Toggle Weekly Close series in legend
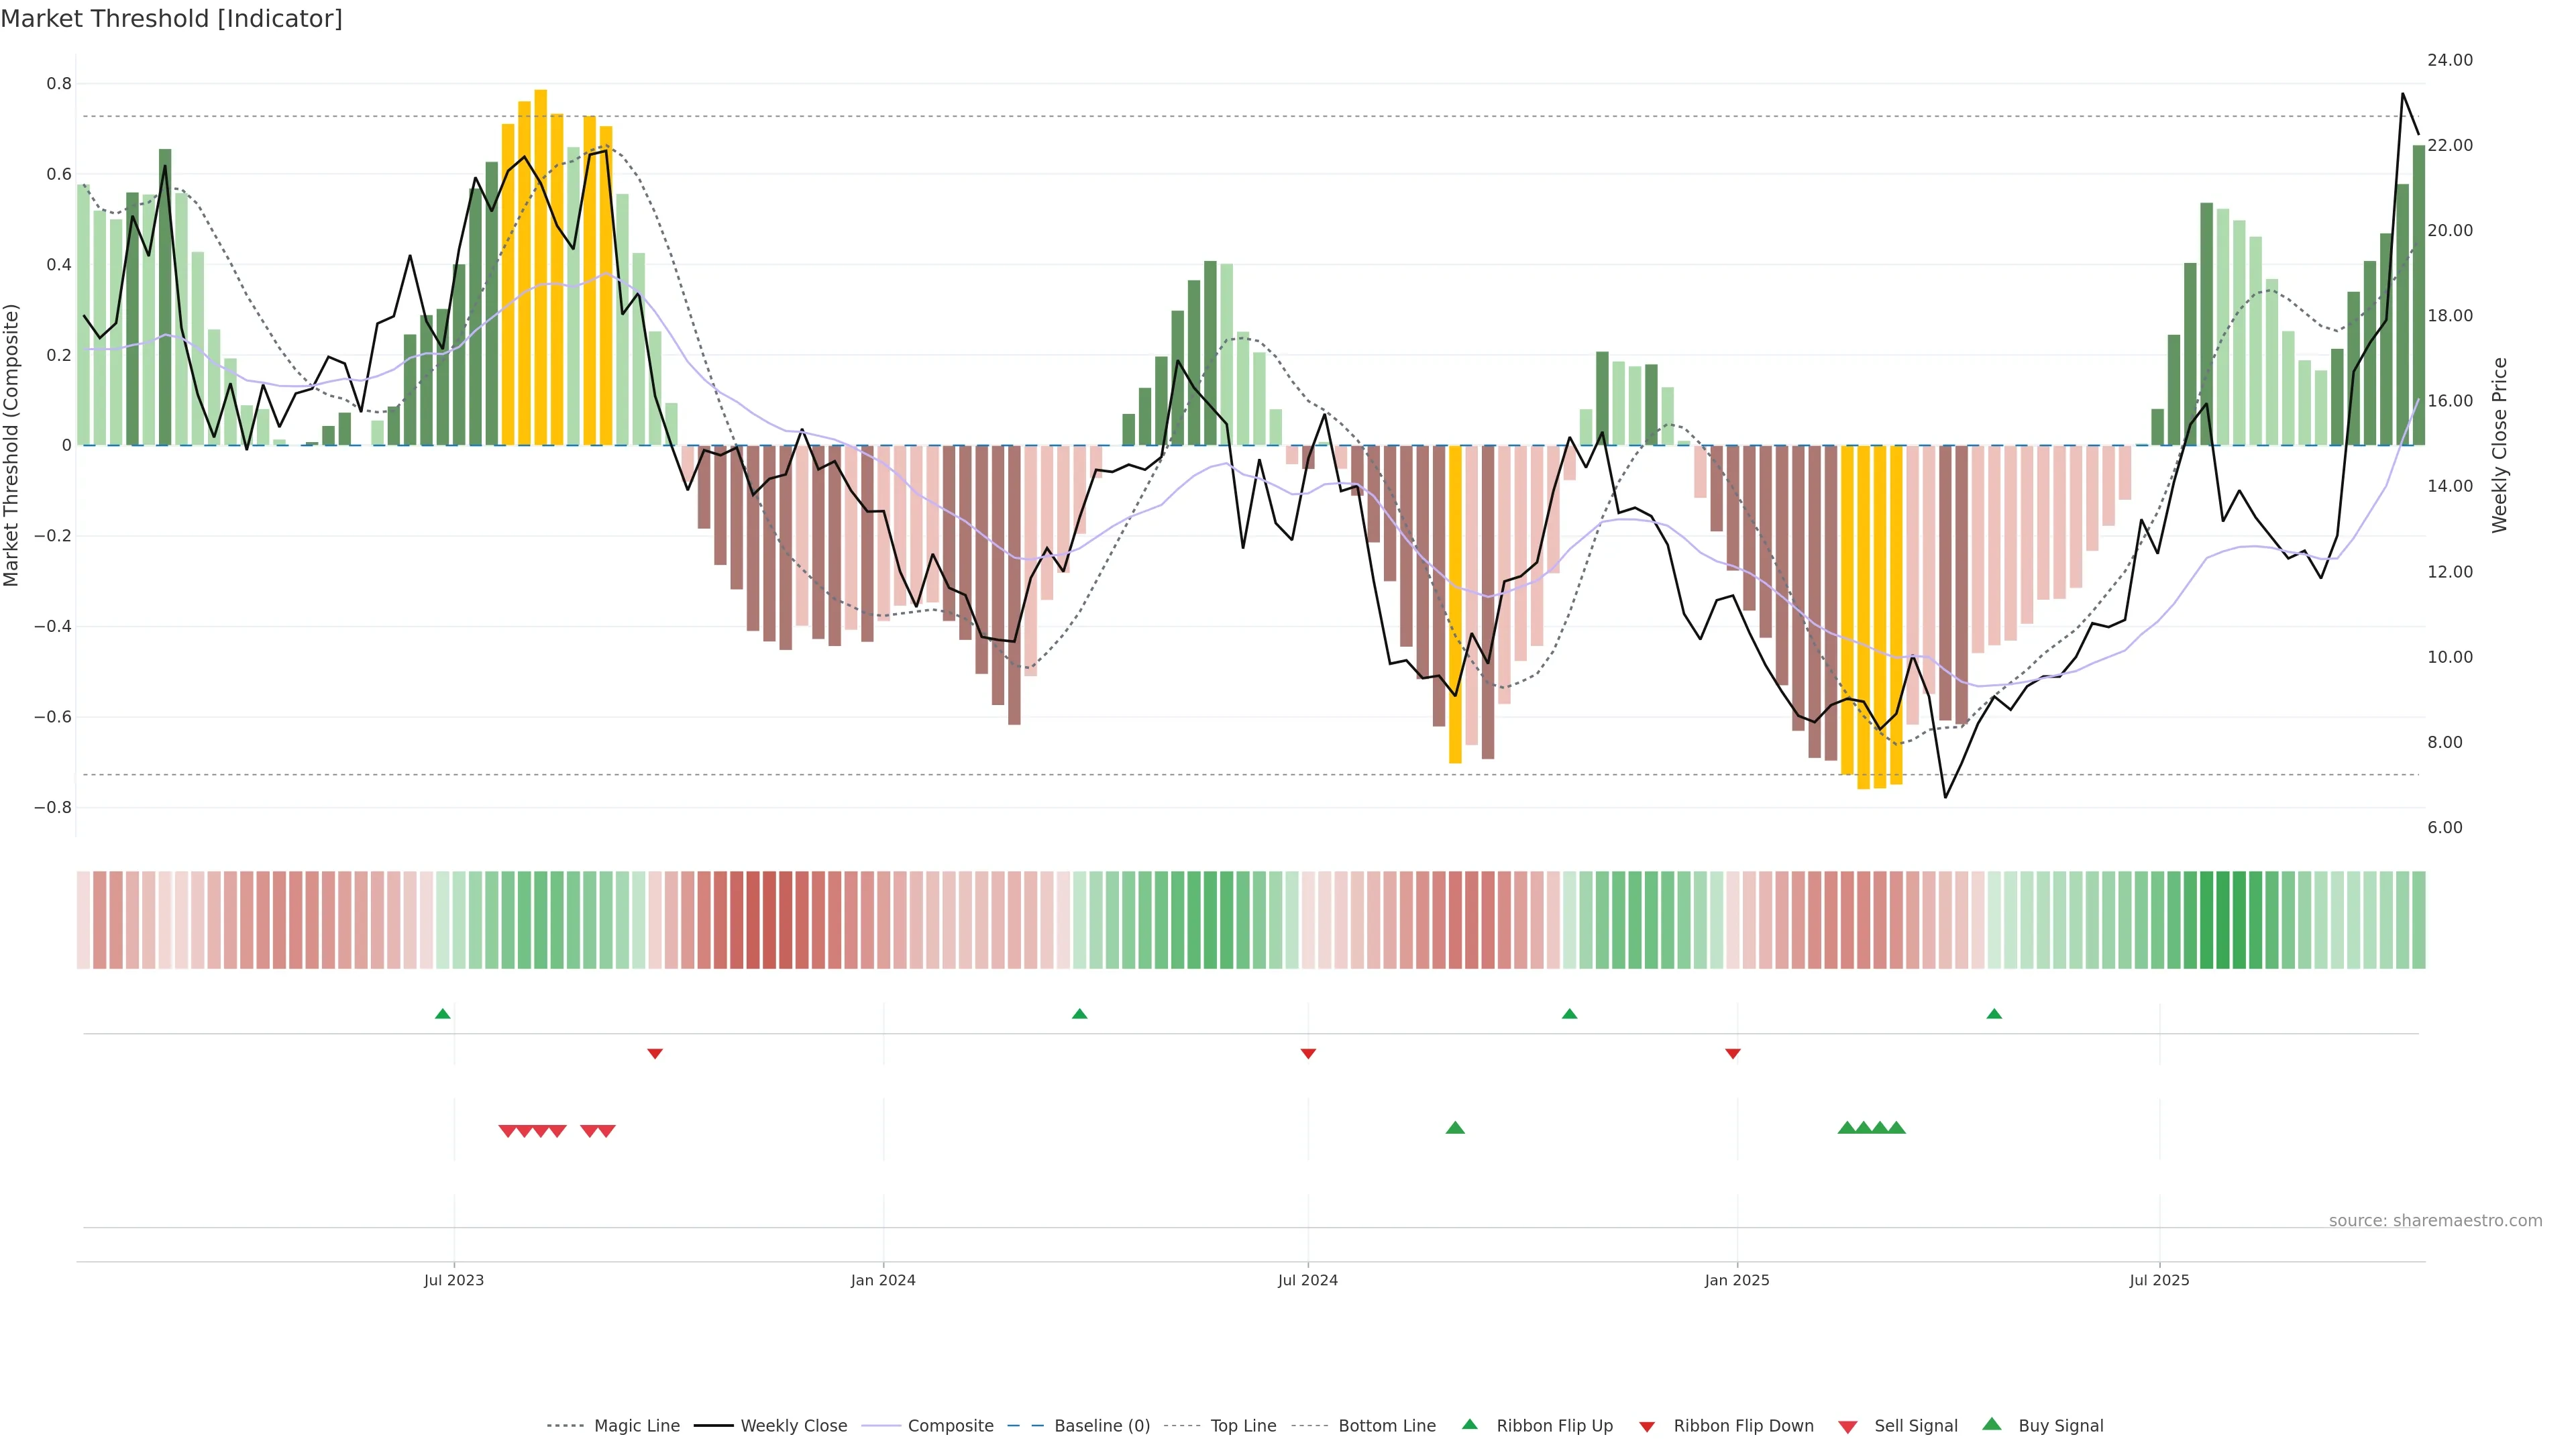2576x1449 pixels. [793, 1426]
